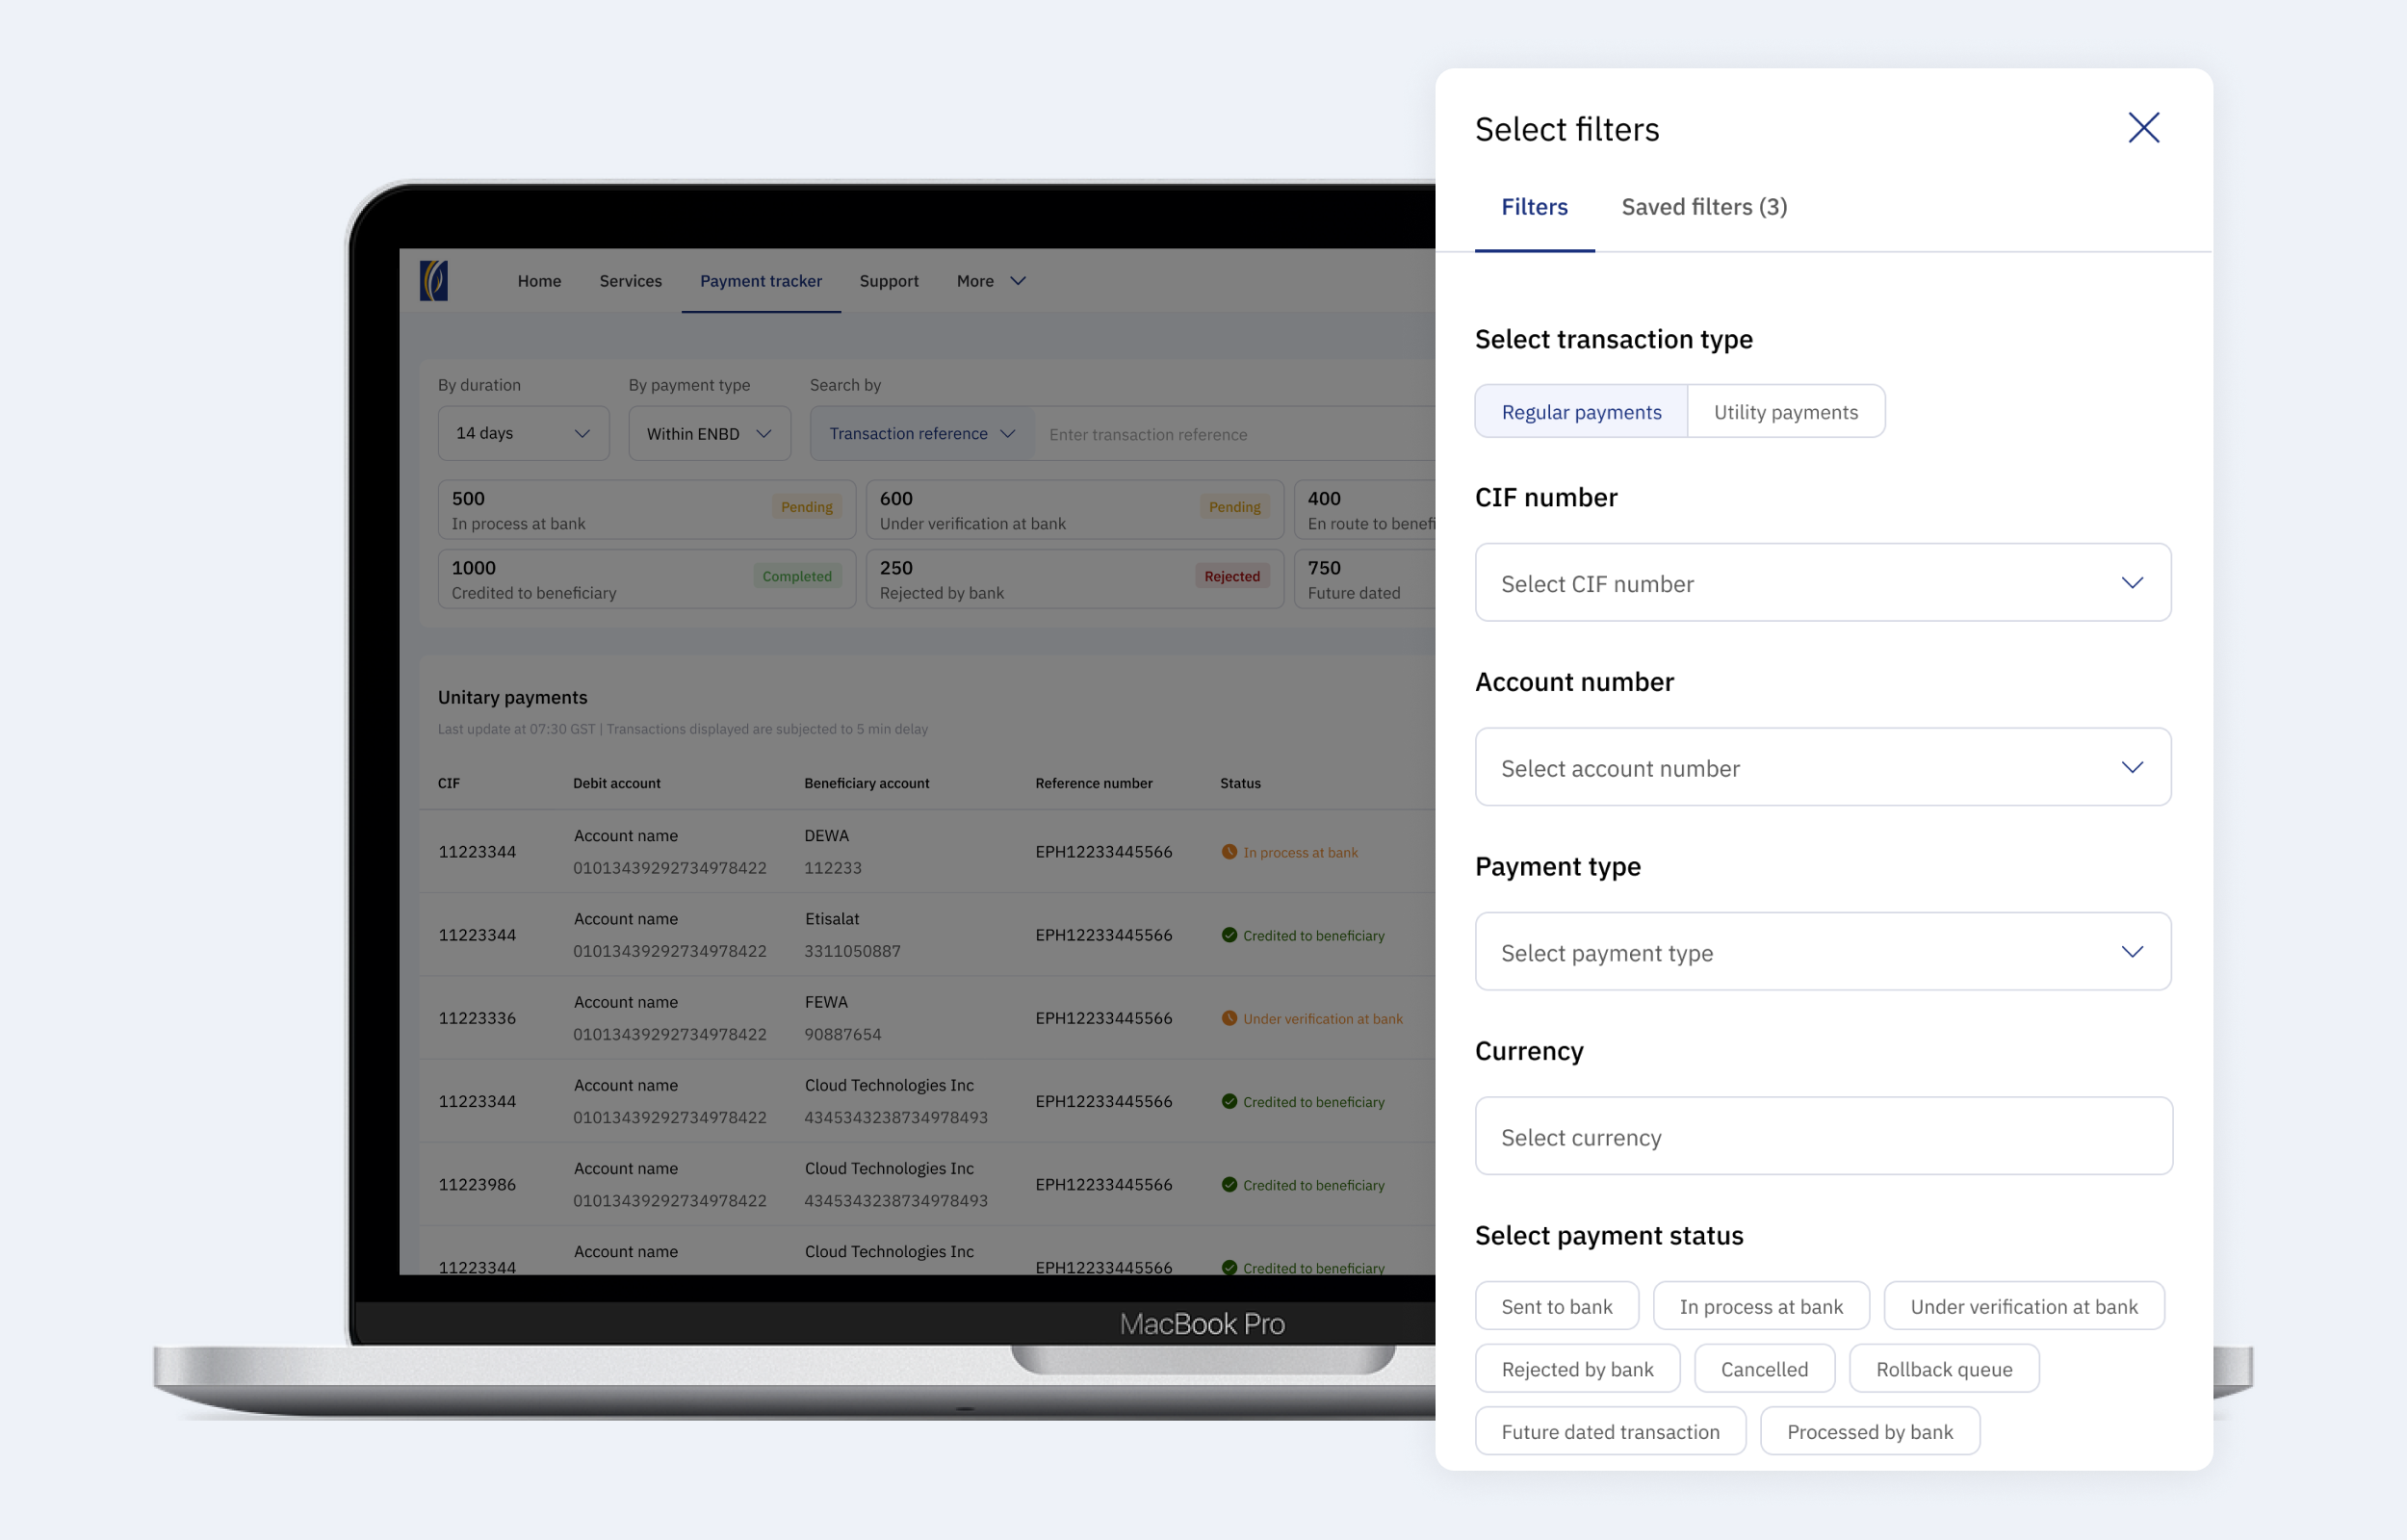Select Regular payments transaction type

pos(1581,412)
